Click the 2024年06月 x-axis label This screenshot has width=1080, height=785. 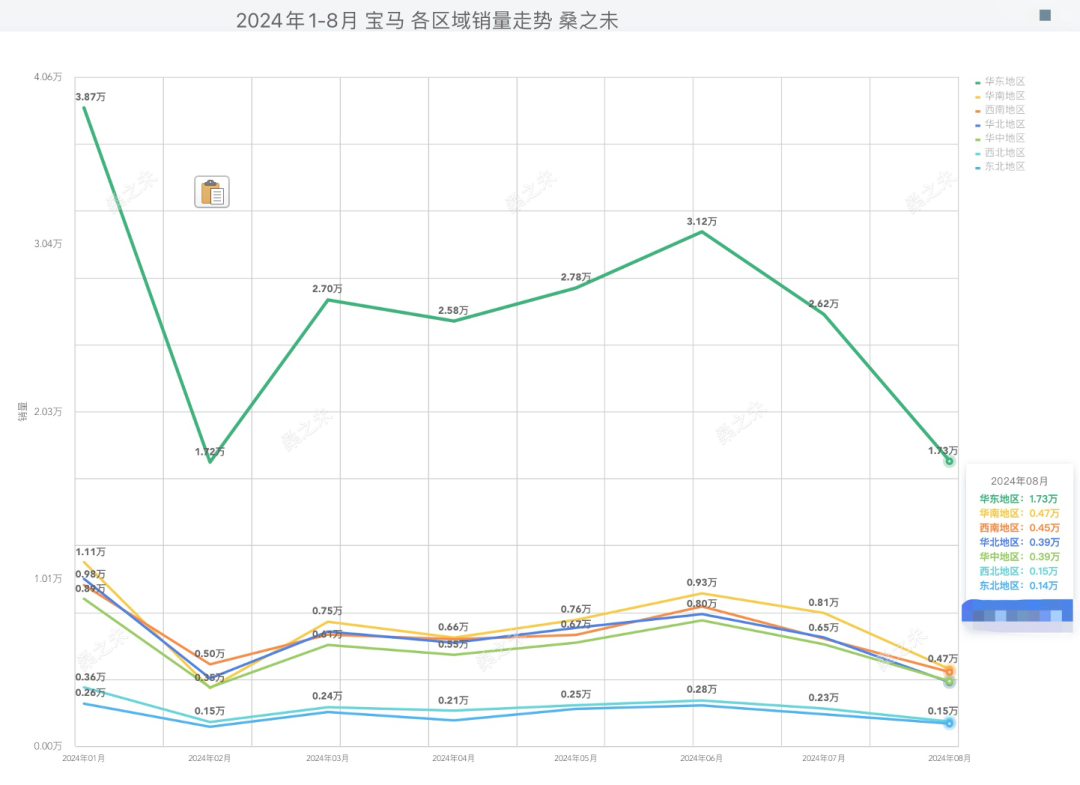point(702,759)
